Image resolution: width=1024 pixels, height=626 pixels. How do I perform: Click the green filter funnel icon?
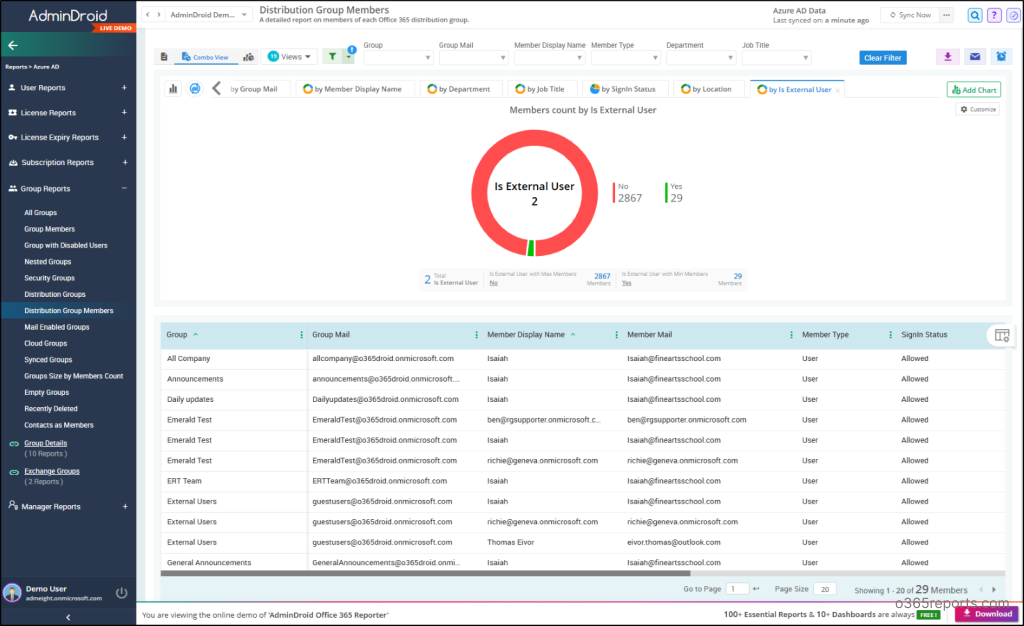pos(332,57)
